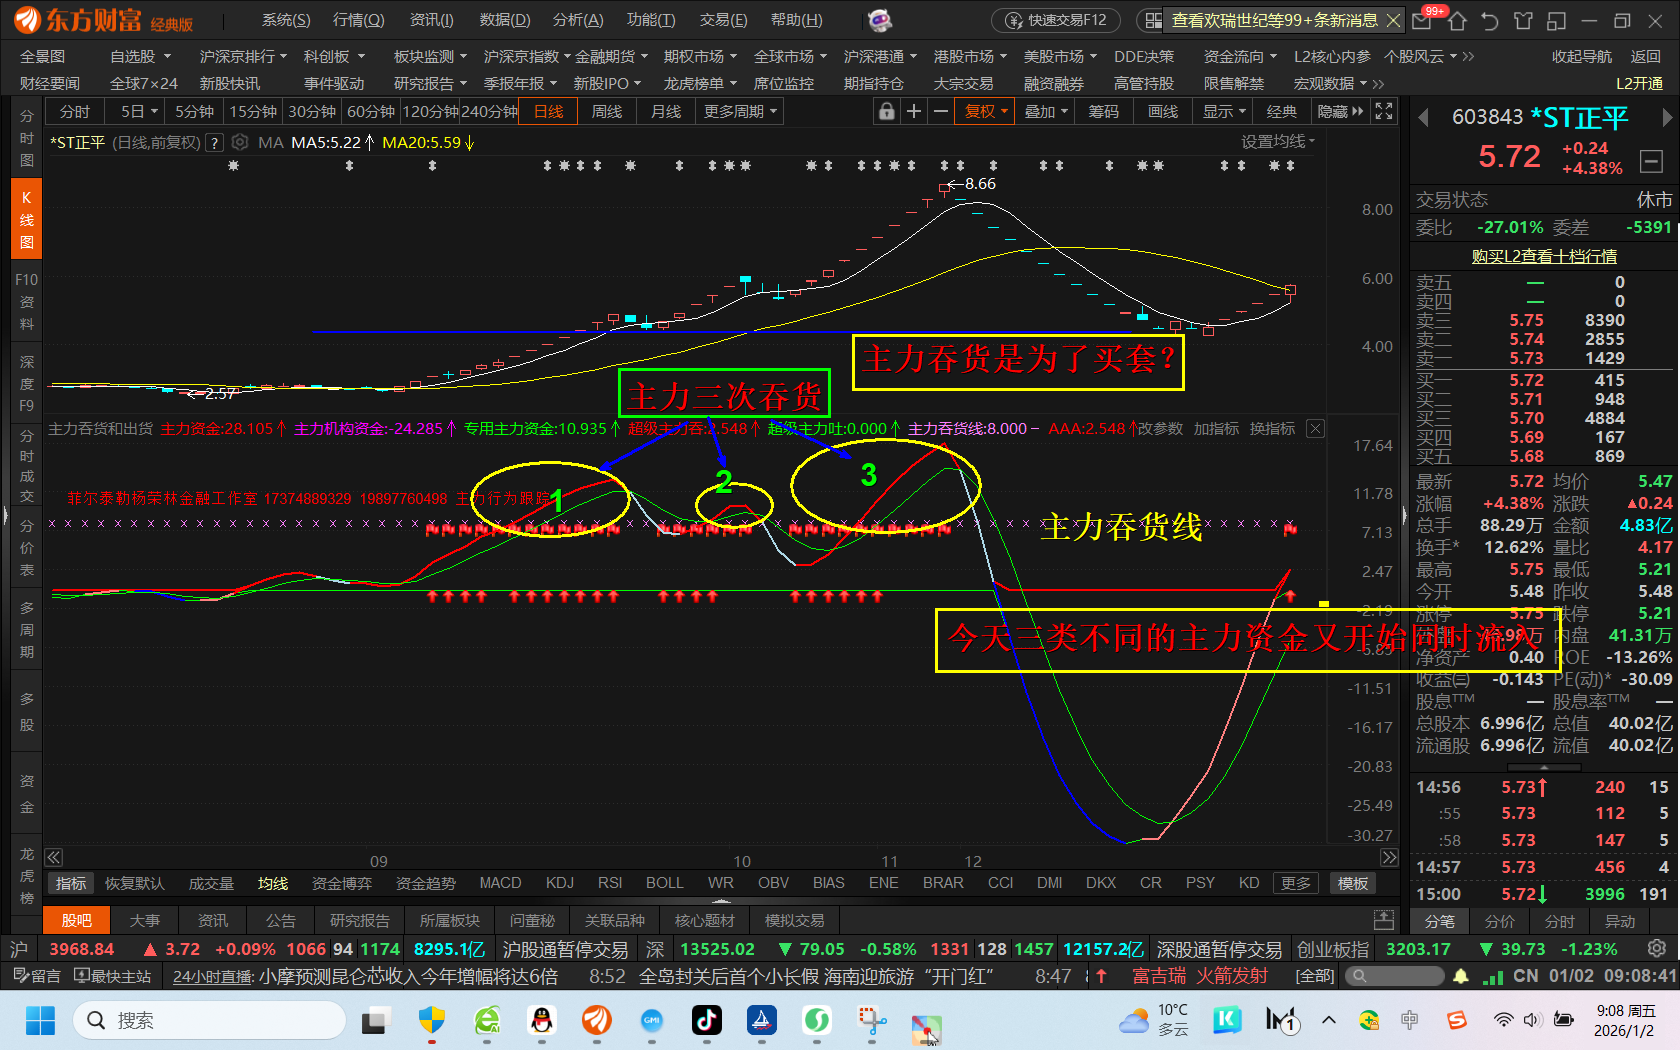This screenshot has width=1680, height=1050.
Task: Zoom out chart with the minus icon
Action: point(940,112)
